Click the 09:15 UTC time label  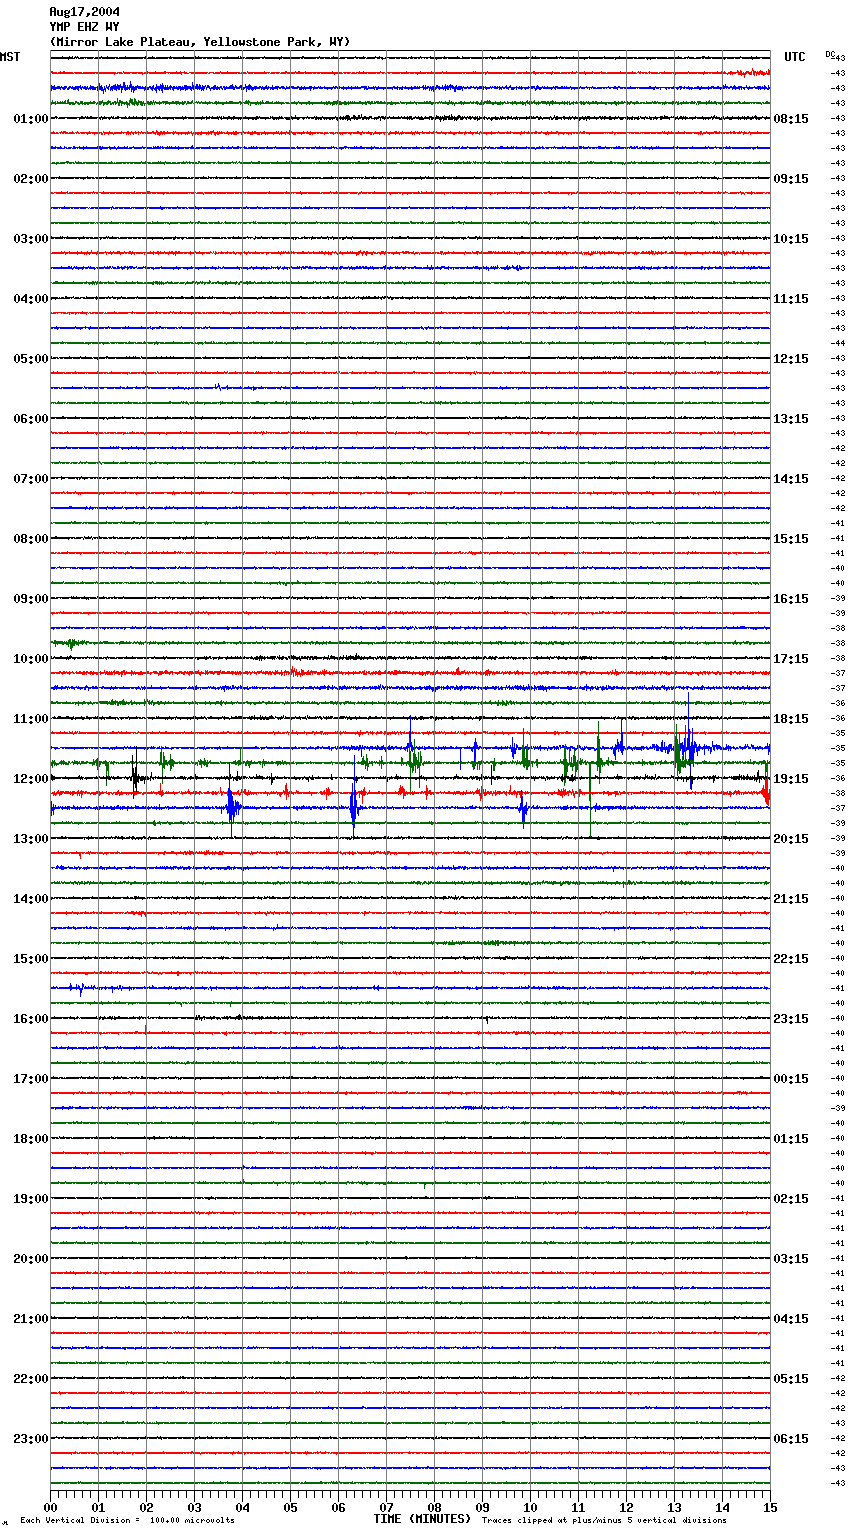point(791,179)
